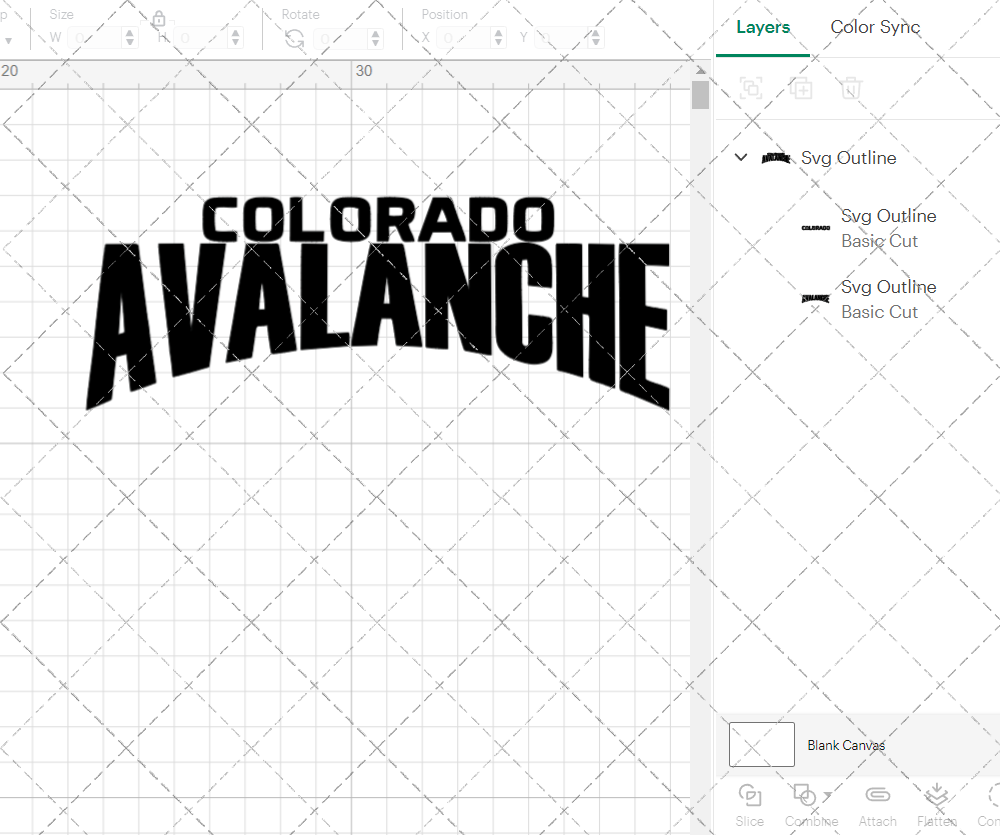This screenshot has height=835, width=1000.
Task: Delete a layer using the trash icon
Action: 851,89
